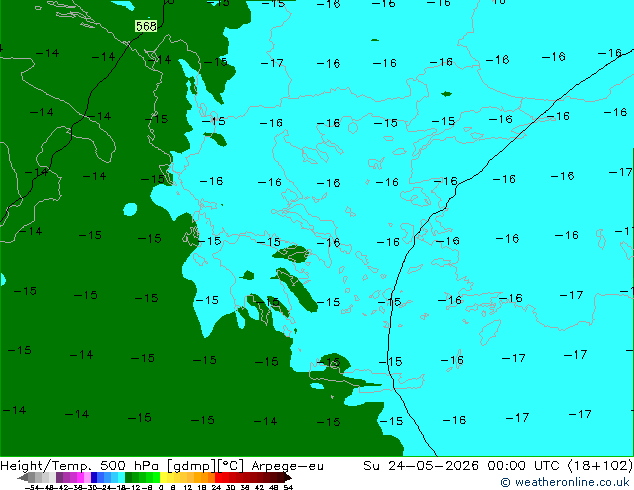Click the dark gray swatch in the legend

(32, 477)
